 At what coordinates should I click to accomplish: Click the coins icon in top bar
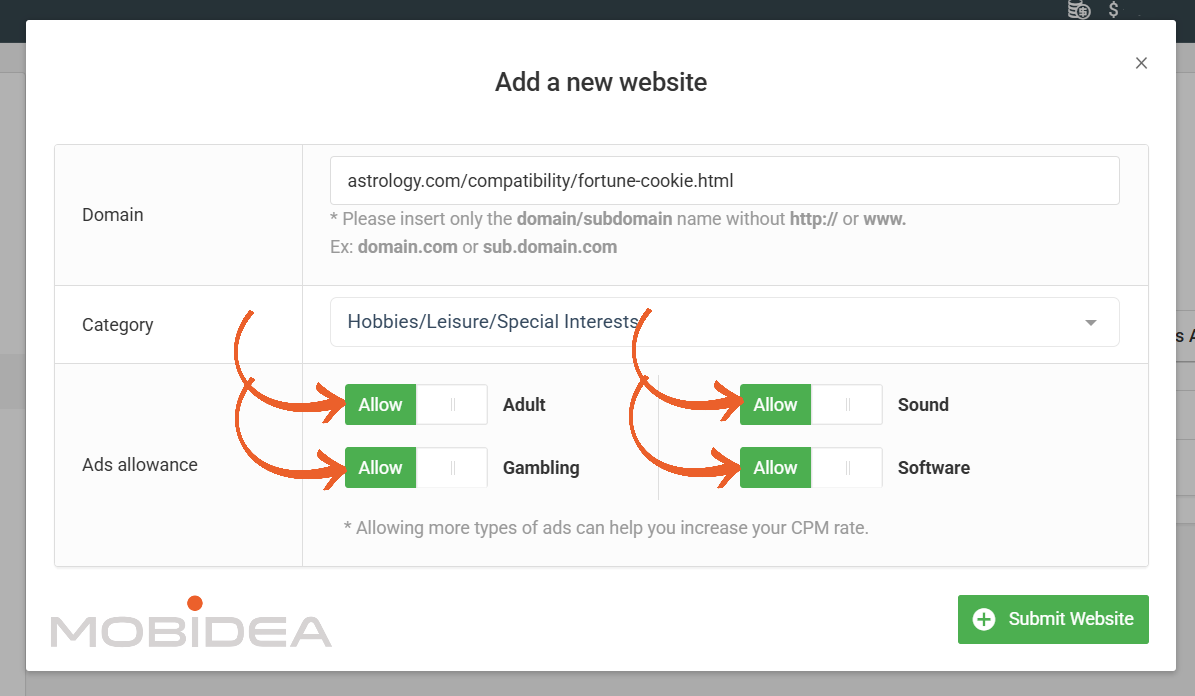[x=1078, y=10]
